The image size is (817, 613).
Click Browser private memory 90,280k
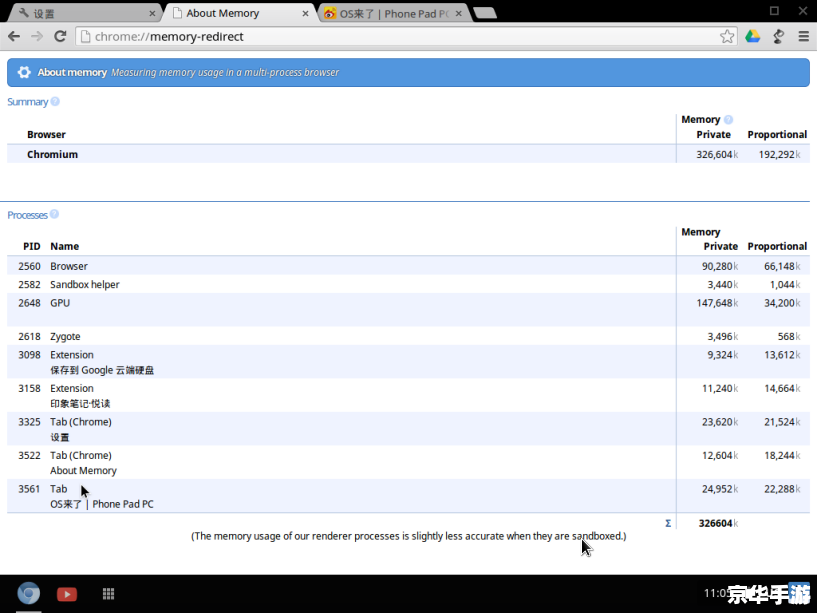click(x=720, y=266)
